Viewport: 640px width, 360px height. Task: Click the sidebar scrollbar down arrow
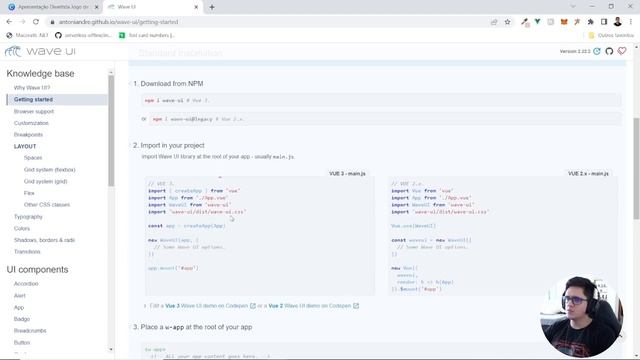(111, 349)
